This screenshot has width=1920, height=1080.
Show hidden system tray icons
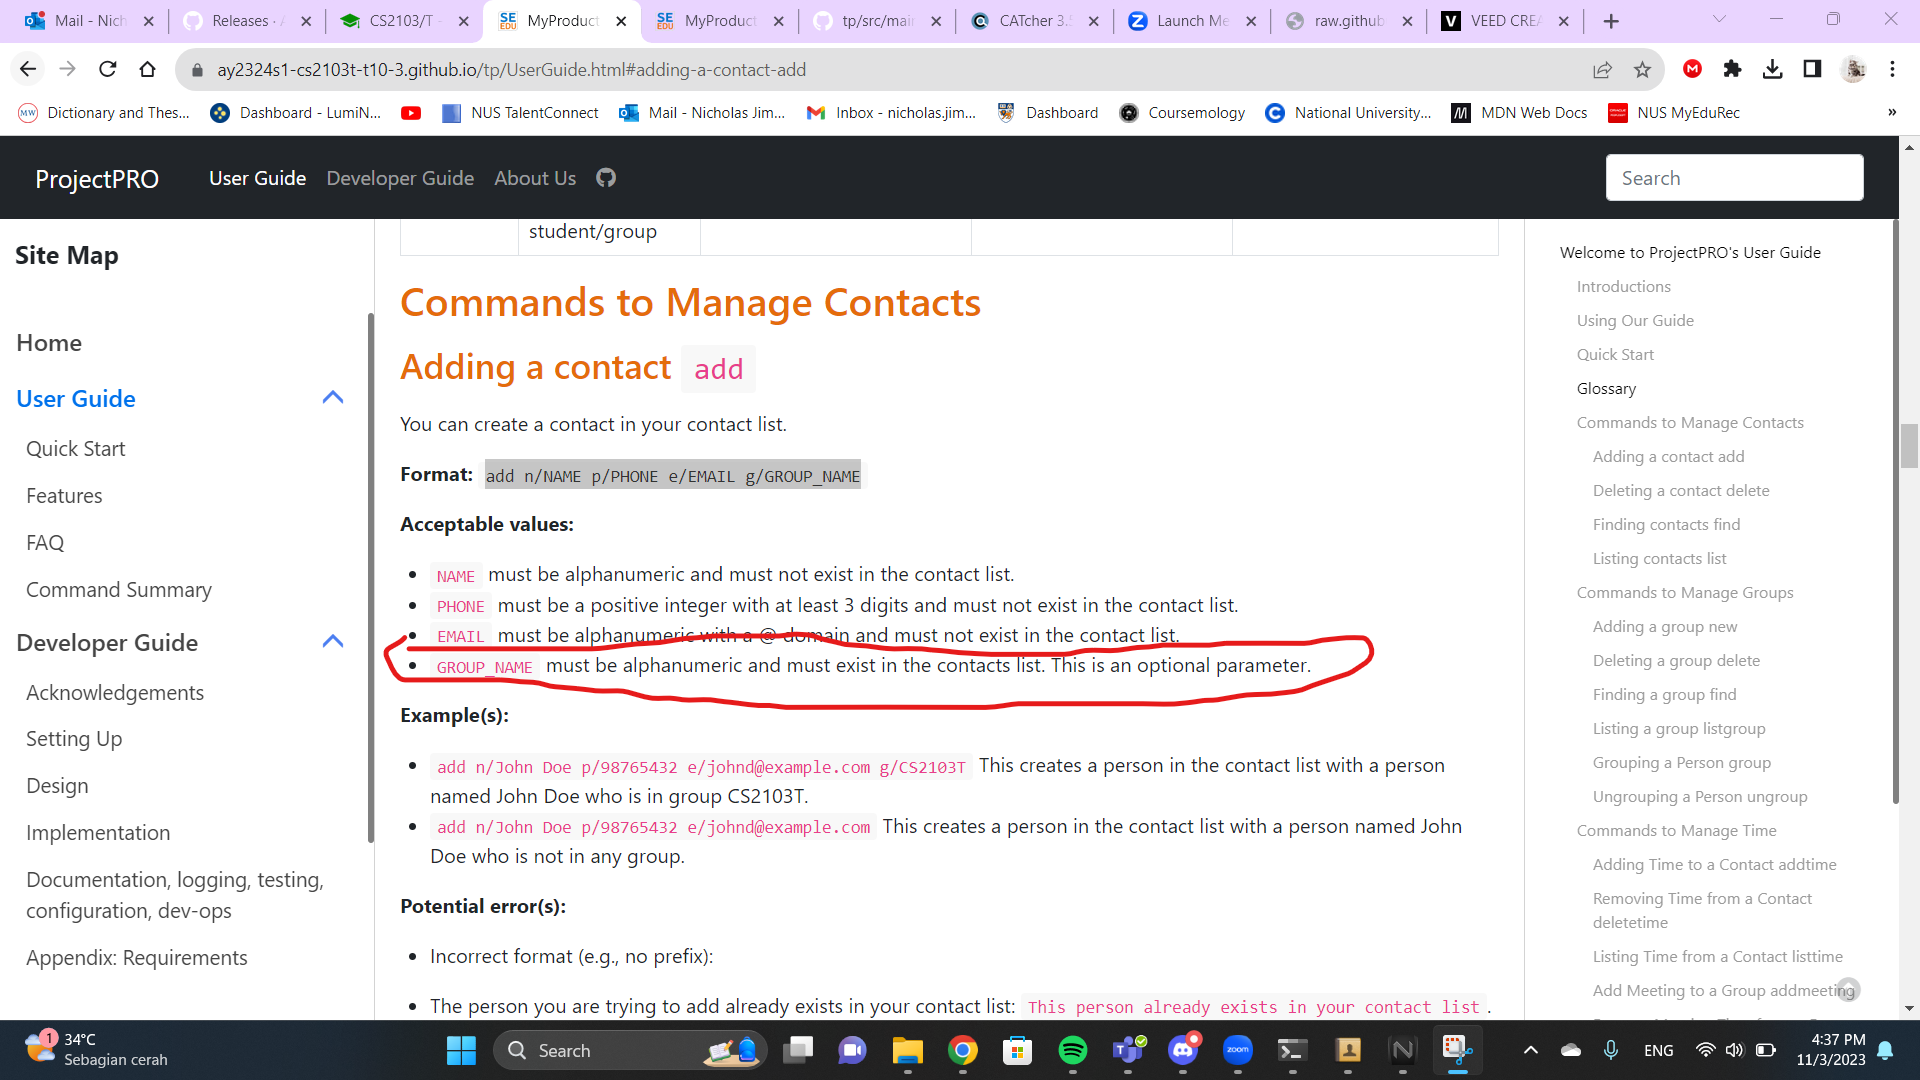(1530, 1050)
